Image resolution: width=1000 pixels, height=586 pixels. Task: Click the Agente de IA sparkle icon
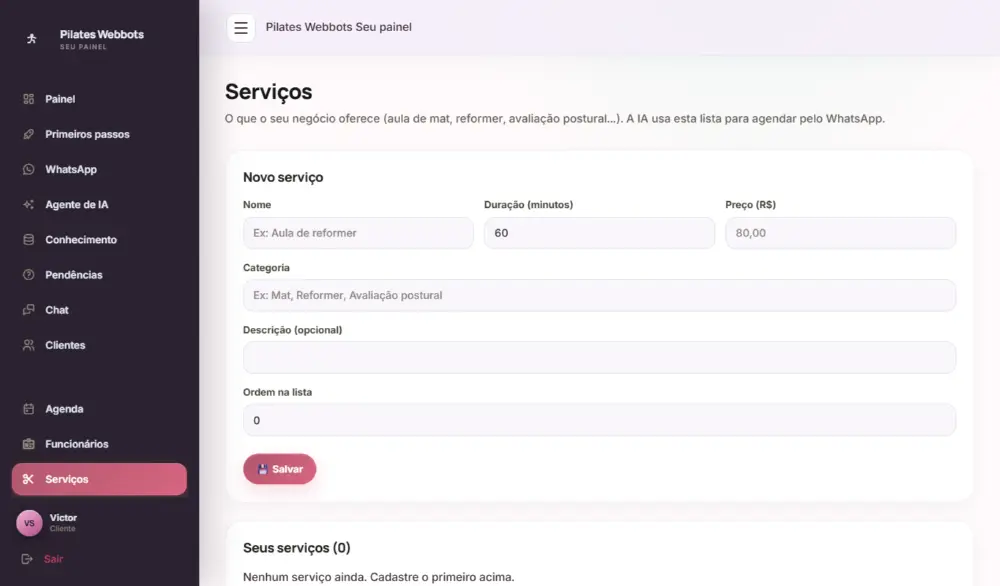[x=29, y=204]
